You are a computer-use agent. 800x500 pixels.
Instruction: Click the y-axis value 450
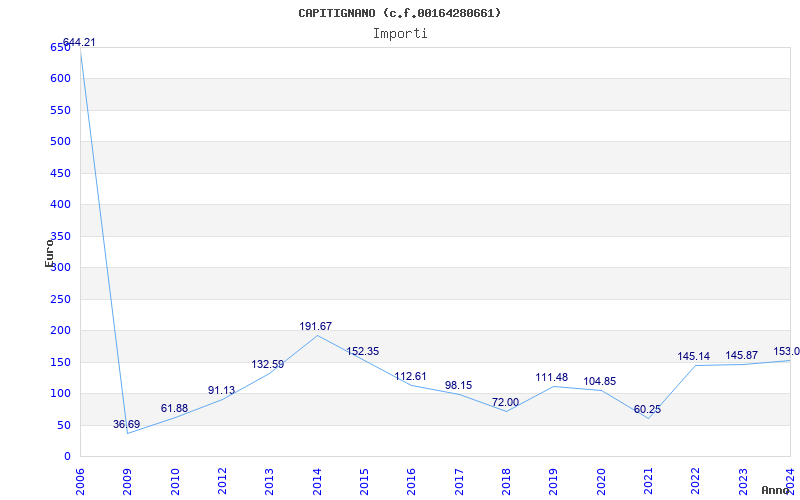60,173
